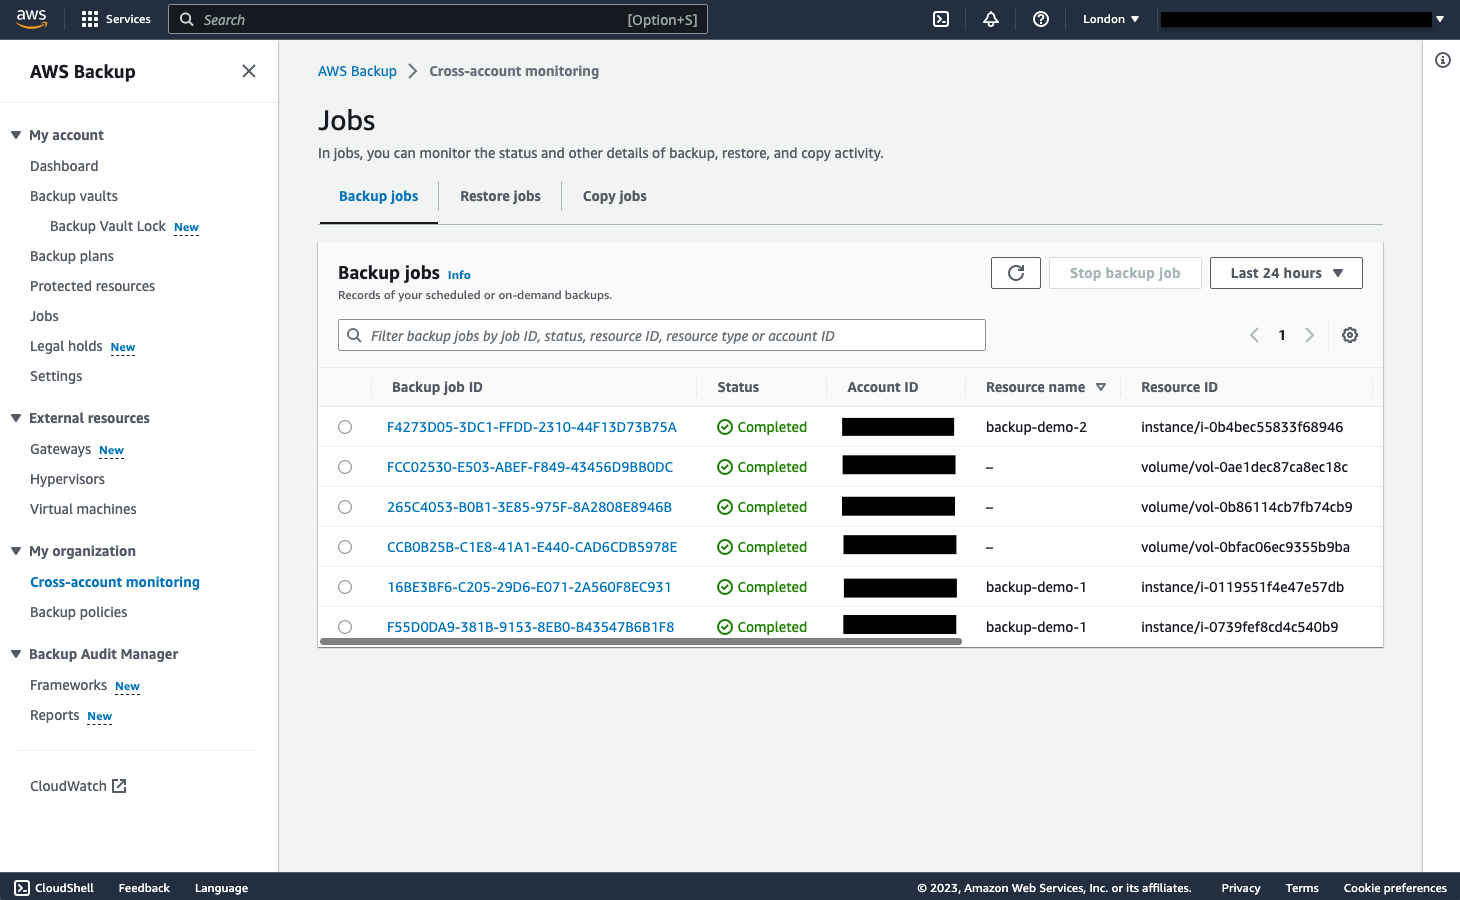Viewport: 1460px width, 900px height.
Task: Switch to the Backup jobs tab
Action: 378,196
